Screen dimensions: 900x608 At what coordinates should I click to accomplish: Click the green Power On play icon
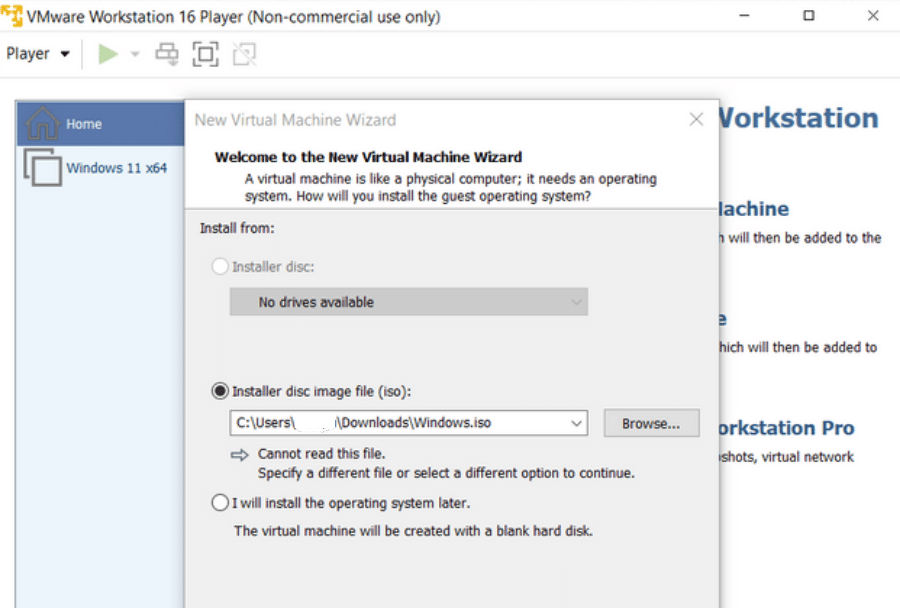click(108, 54)
